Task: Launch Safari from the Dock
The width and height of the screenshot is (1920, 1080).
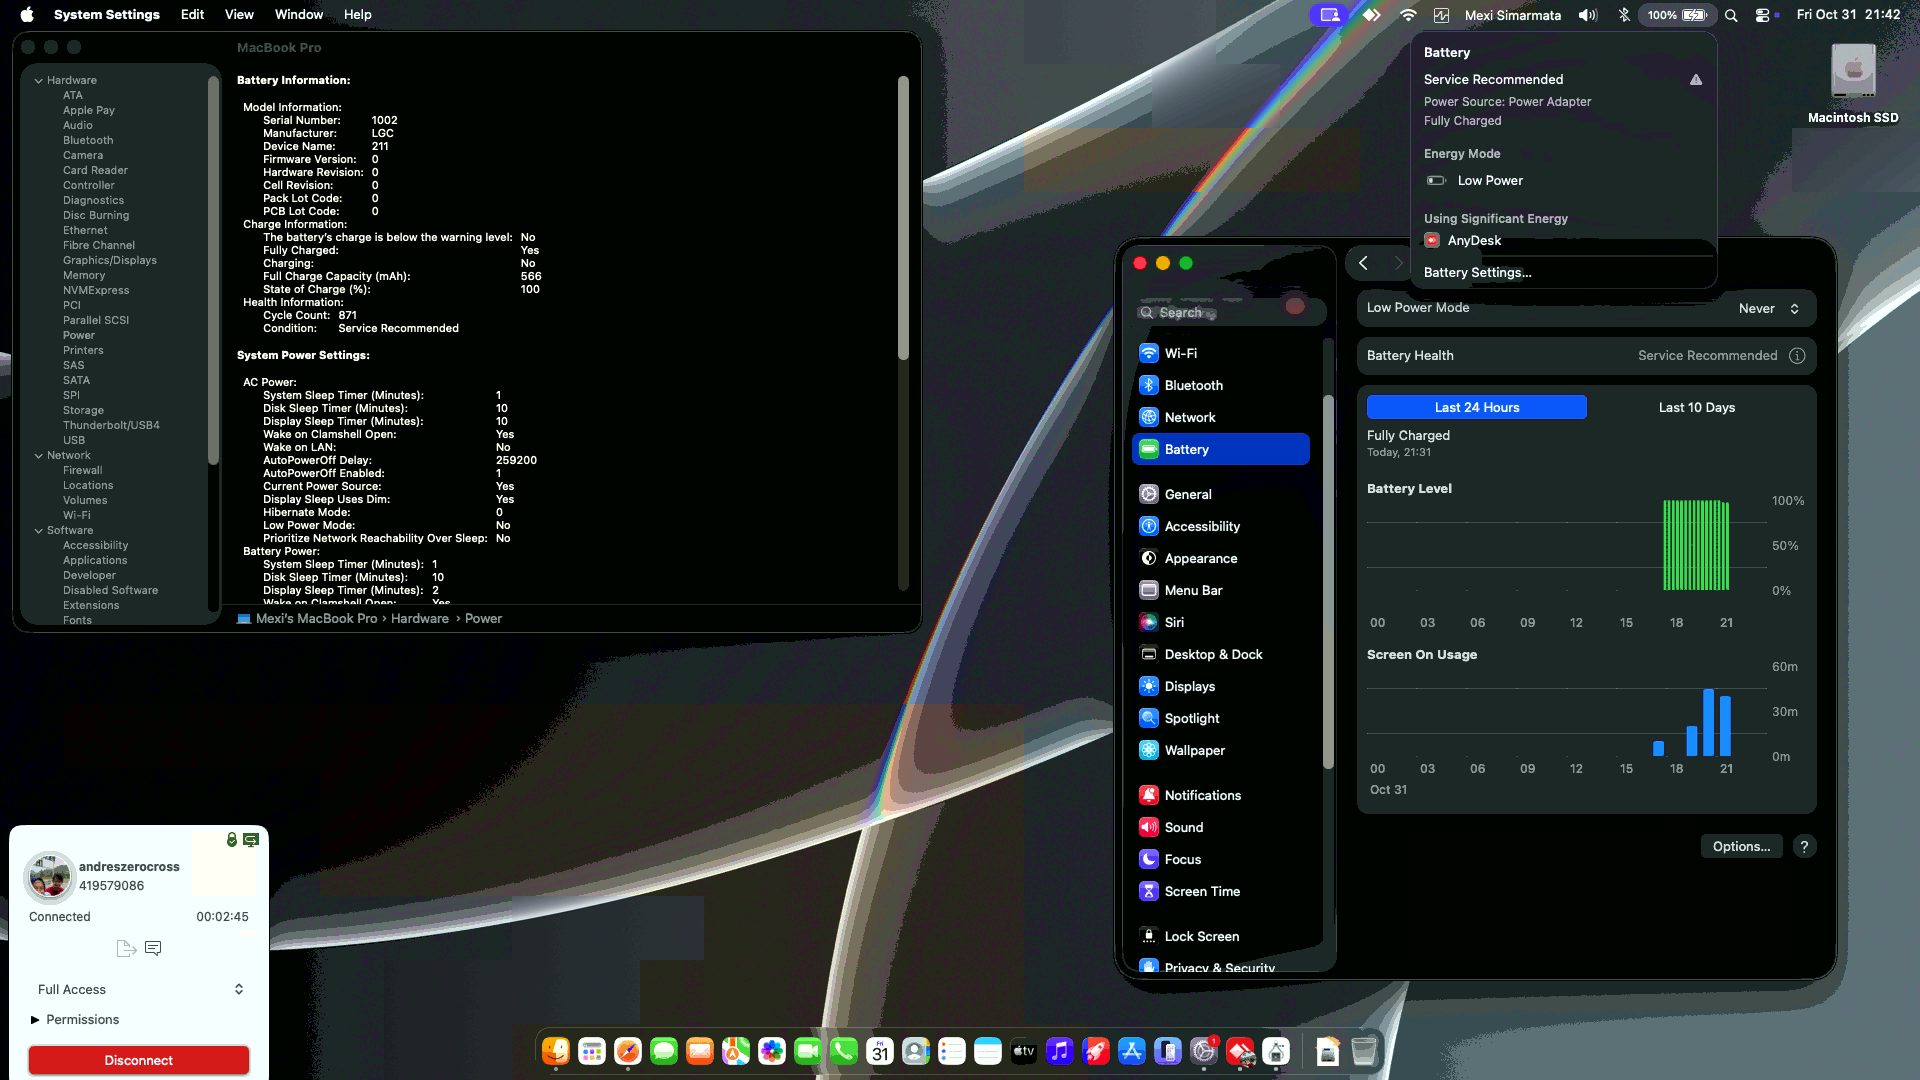Action: [x=628, y=1051]
